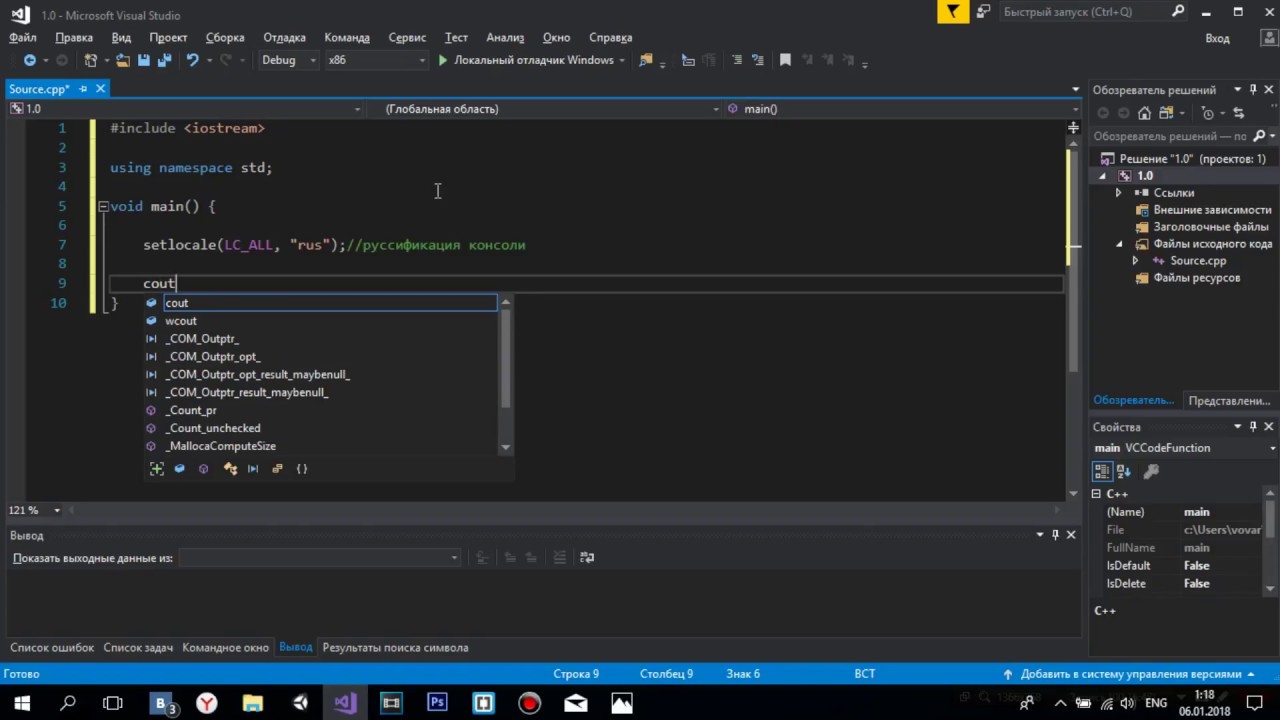Toggle the IntelliSense macros filter icon
This screenshot has width=1280, height=720.
tap(253, 468)
